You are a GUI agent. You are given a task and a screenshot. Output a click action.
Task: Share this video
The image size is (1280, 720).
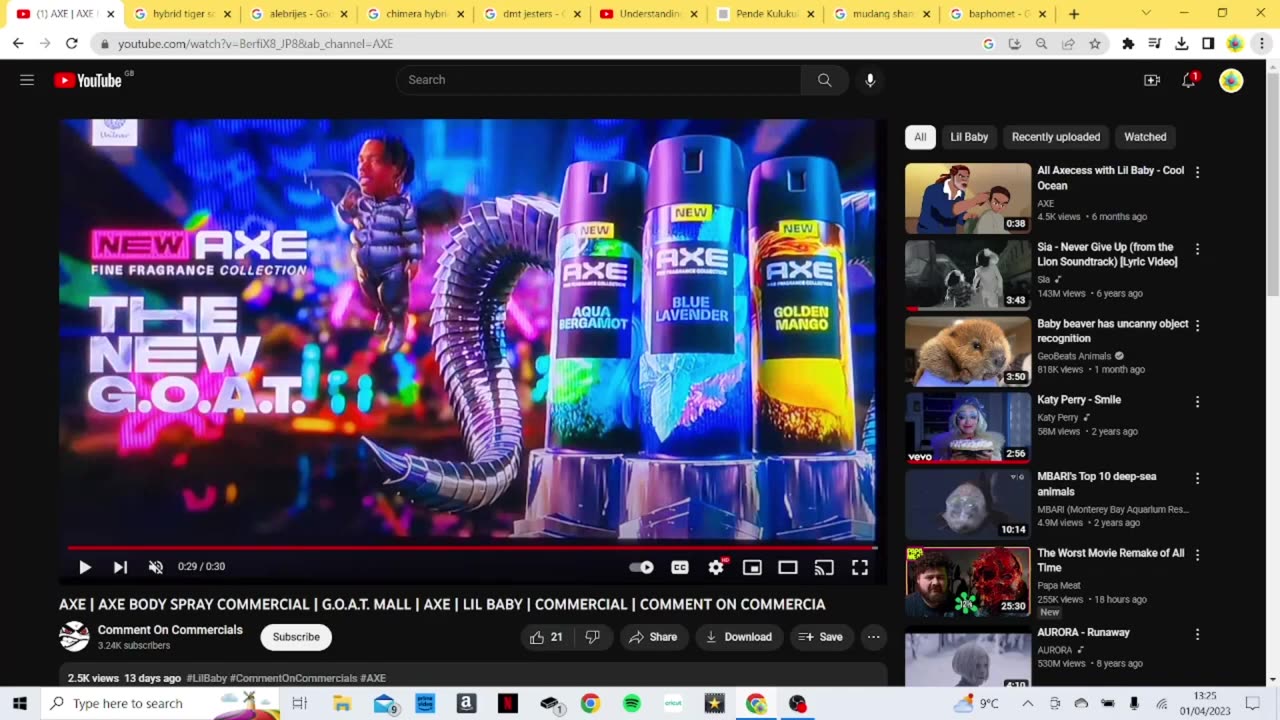(653, 637)
